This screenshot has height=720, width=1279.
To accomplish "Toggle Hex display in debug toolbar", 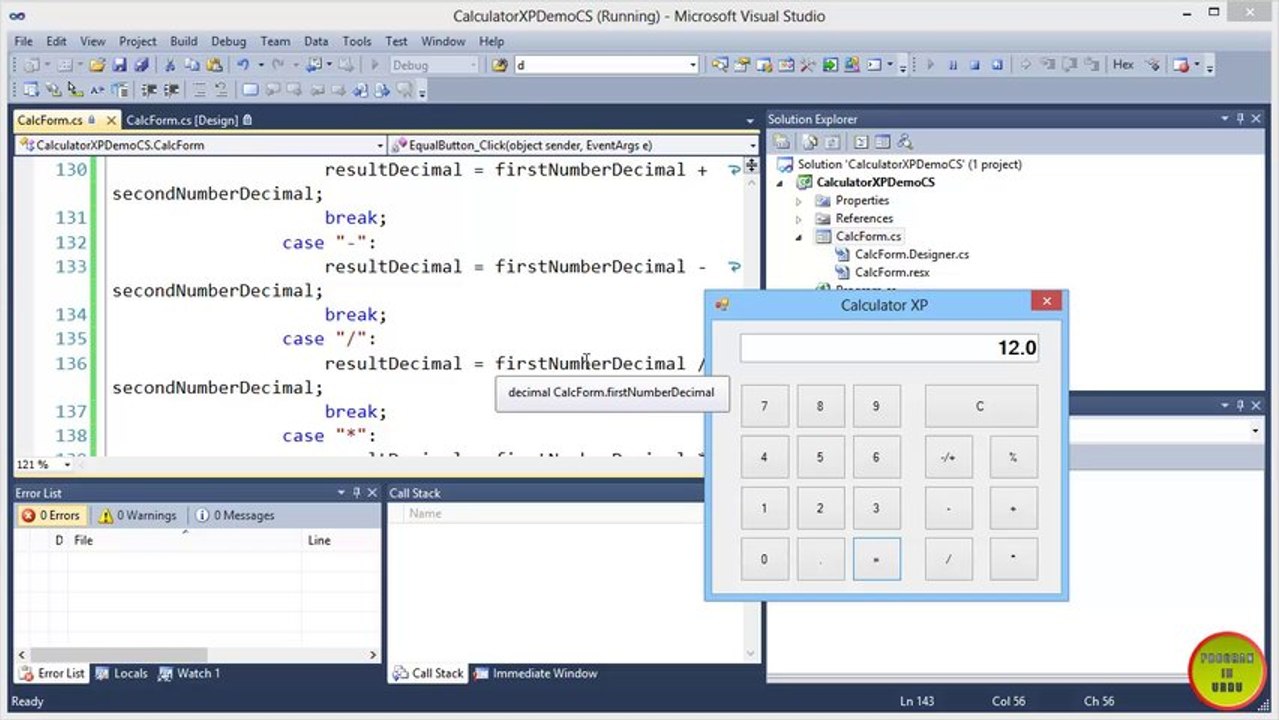I will pos(1123,65).
